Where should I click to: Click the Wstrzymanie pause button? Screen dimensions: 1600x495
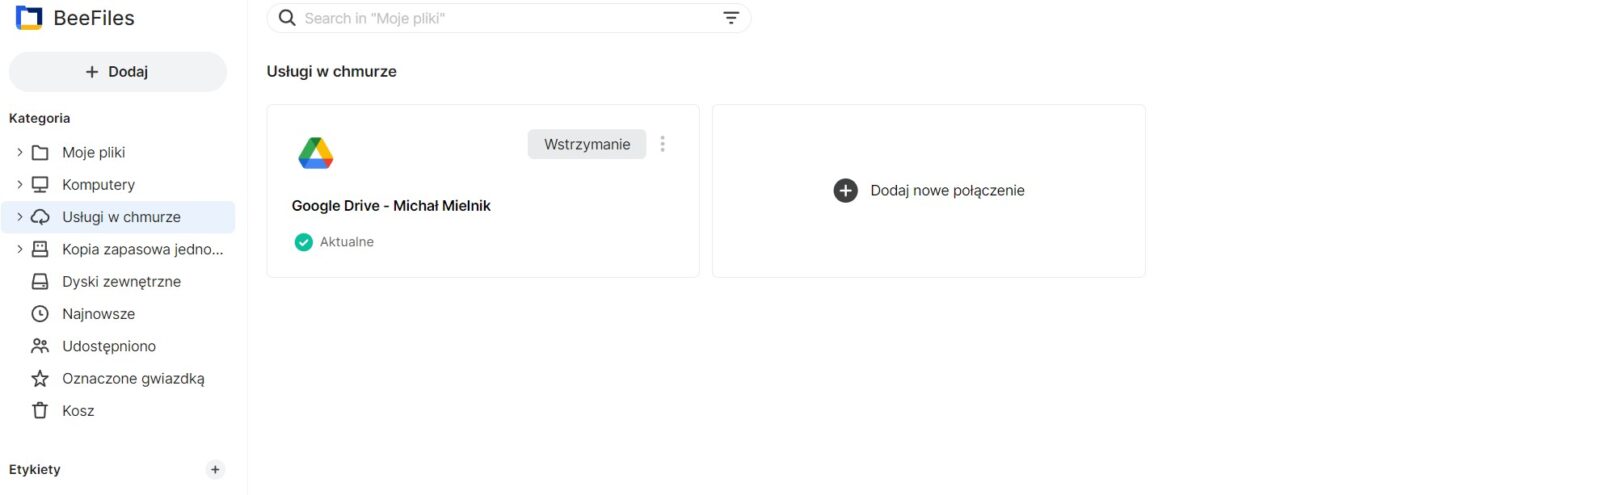pyautogui.click(x=586, y=144)
